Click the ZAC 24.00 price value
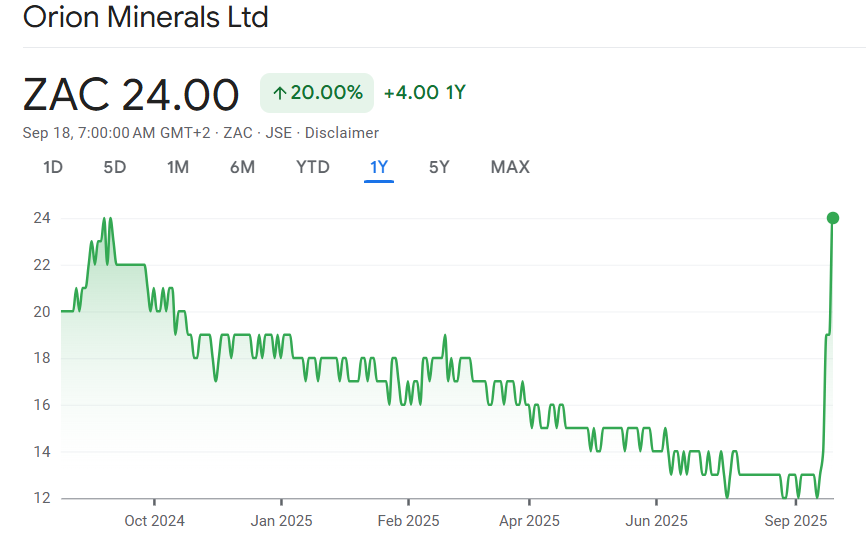866x543 pixels. tap(131, 94)
